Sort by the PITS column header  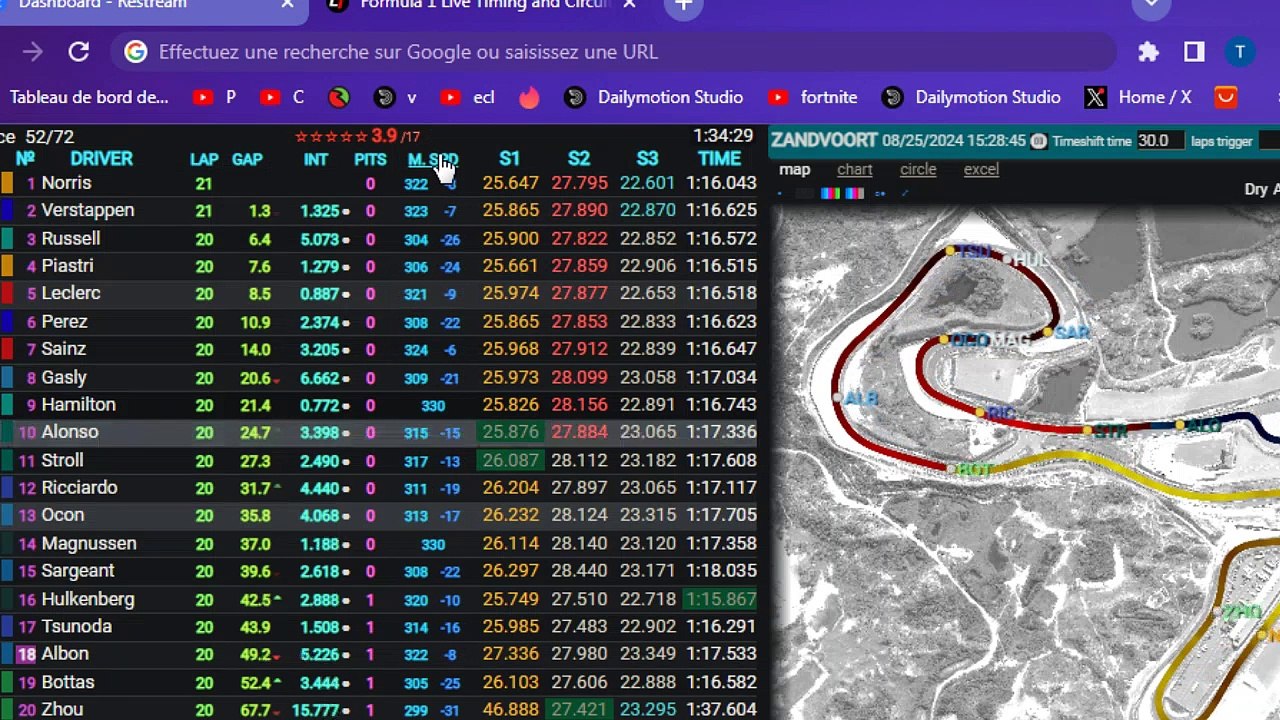tap(370, 159)
